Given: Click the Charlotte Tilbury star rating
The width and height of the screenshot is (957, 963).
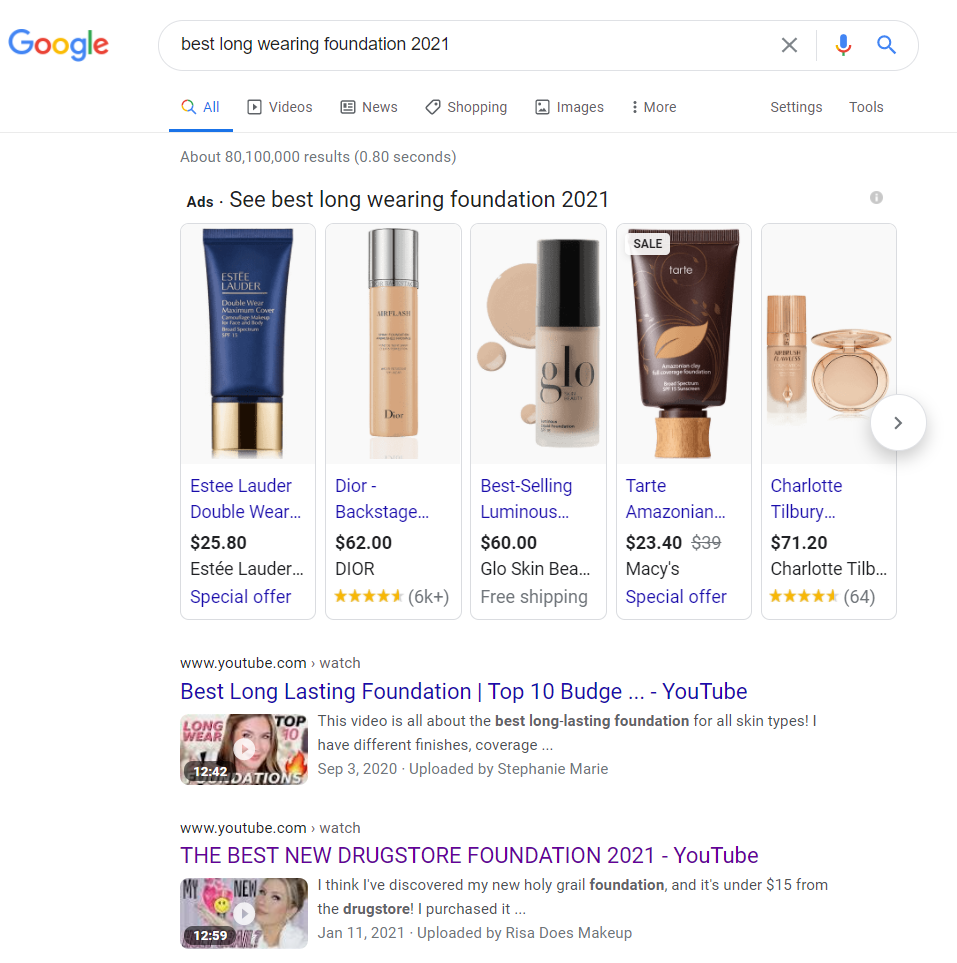Looking at the screenshot, I should tap(804, 596).
